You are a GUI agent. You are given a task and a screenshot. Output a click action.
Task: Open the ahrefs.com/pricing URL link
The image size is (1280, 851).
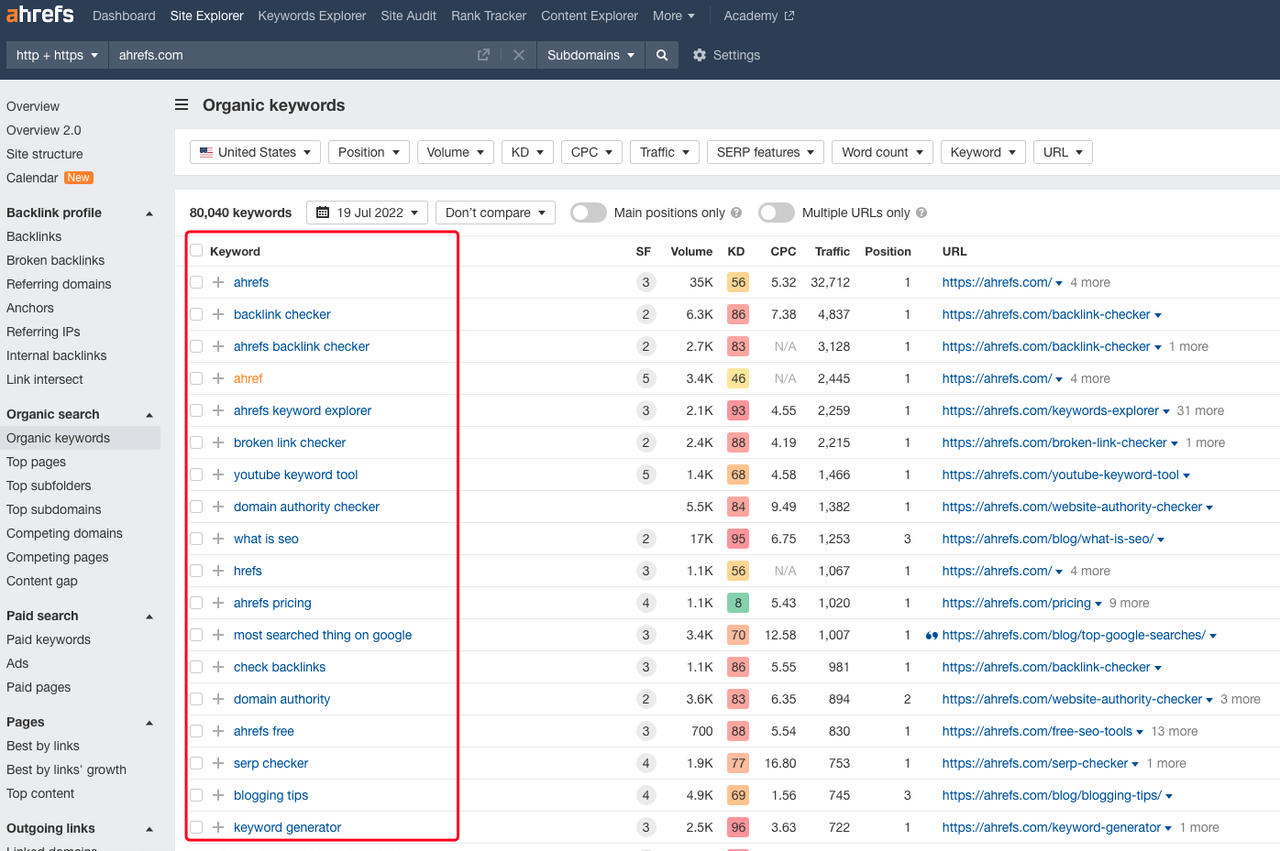click(x=1016, y=603)
